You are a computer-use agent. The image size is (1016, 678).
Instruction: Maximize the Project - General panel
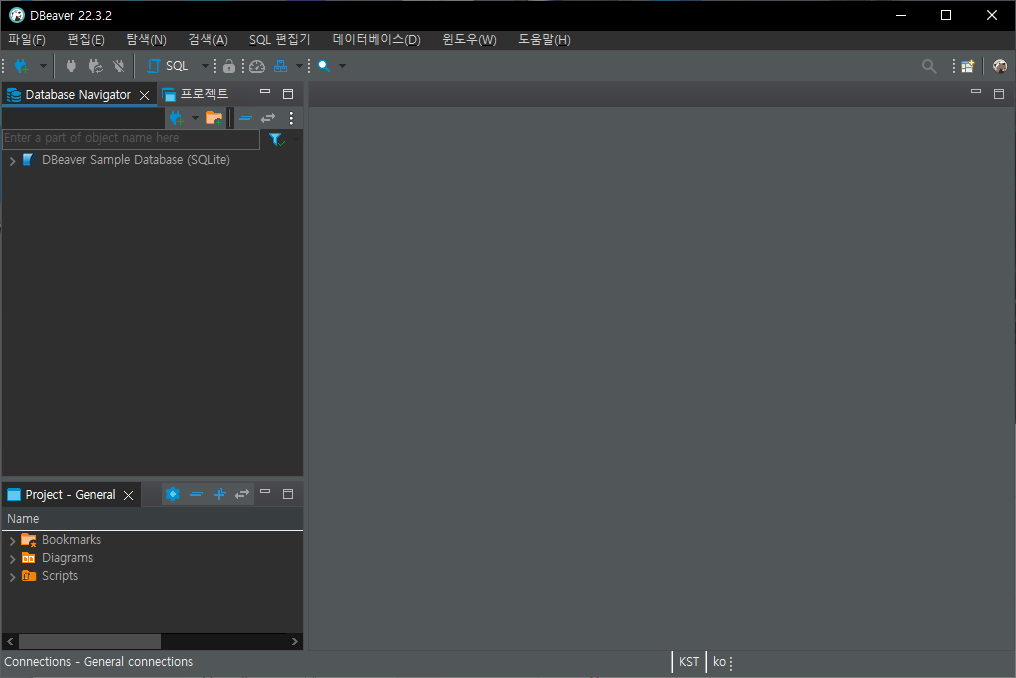coord(288,494)
